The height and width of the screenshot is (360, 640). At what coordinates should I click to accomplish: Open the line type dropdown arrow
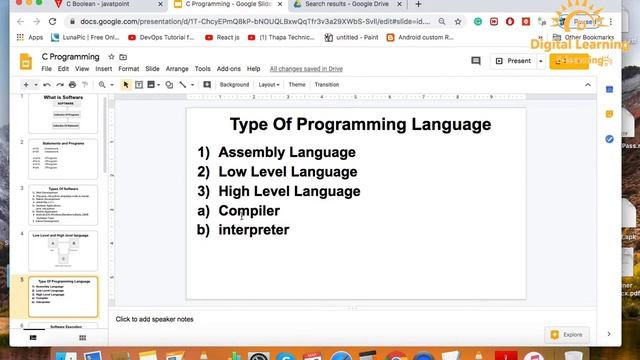[192, 85]
